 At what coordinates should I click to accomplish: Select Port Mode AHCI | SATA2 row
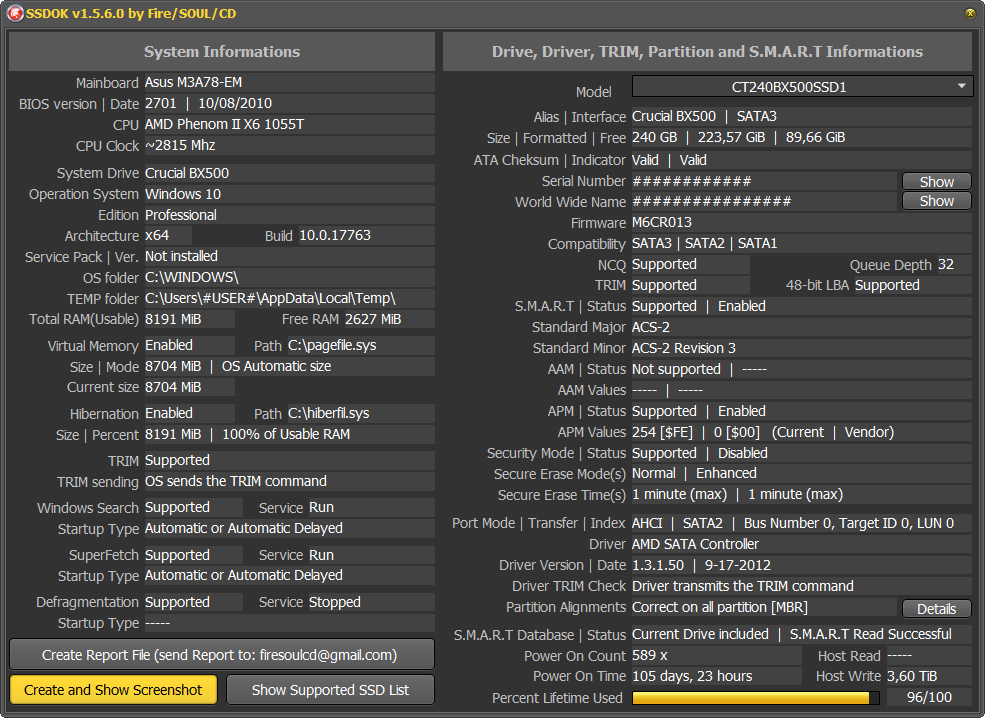pos(802,523)
